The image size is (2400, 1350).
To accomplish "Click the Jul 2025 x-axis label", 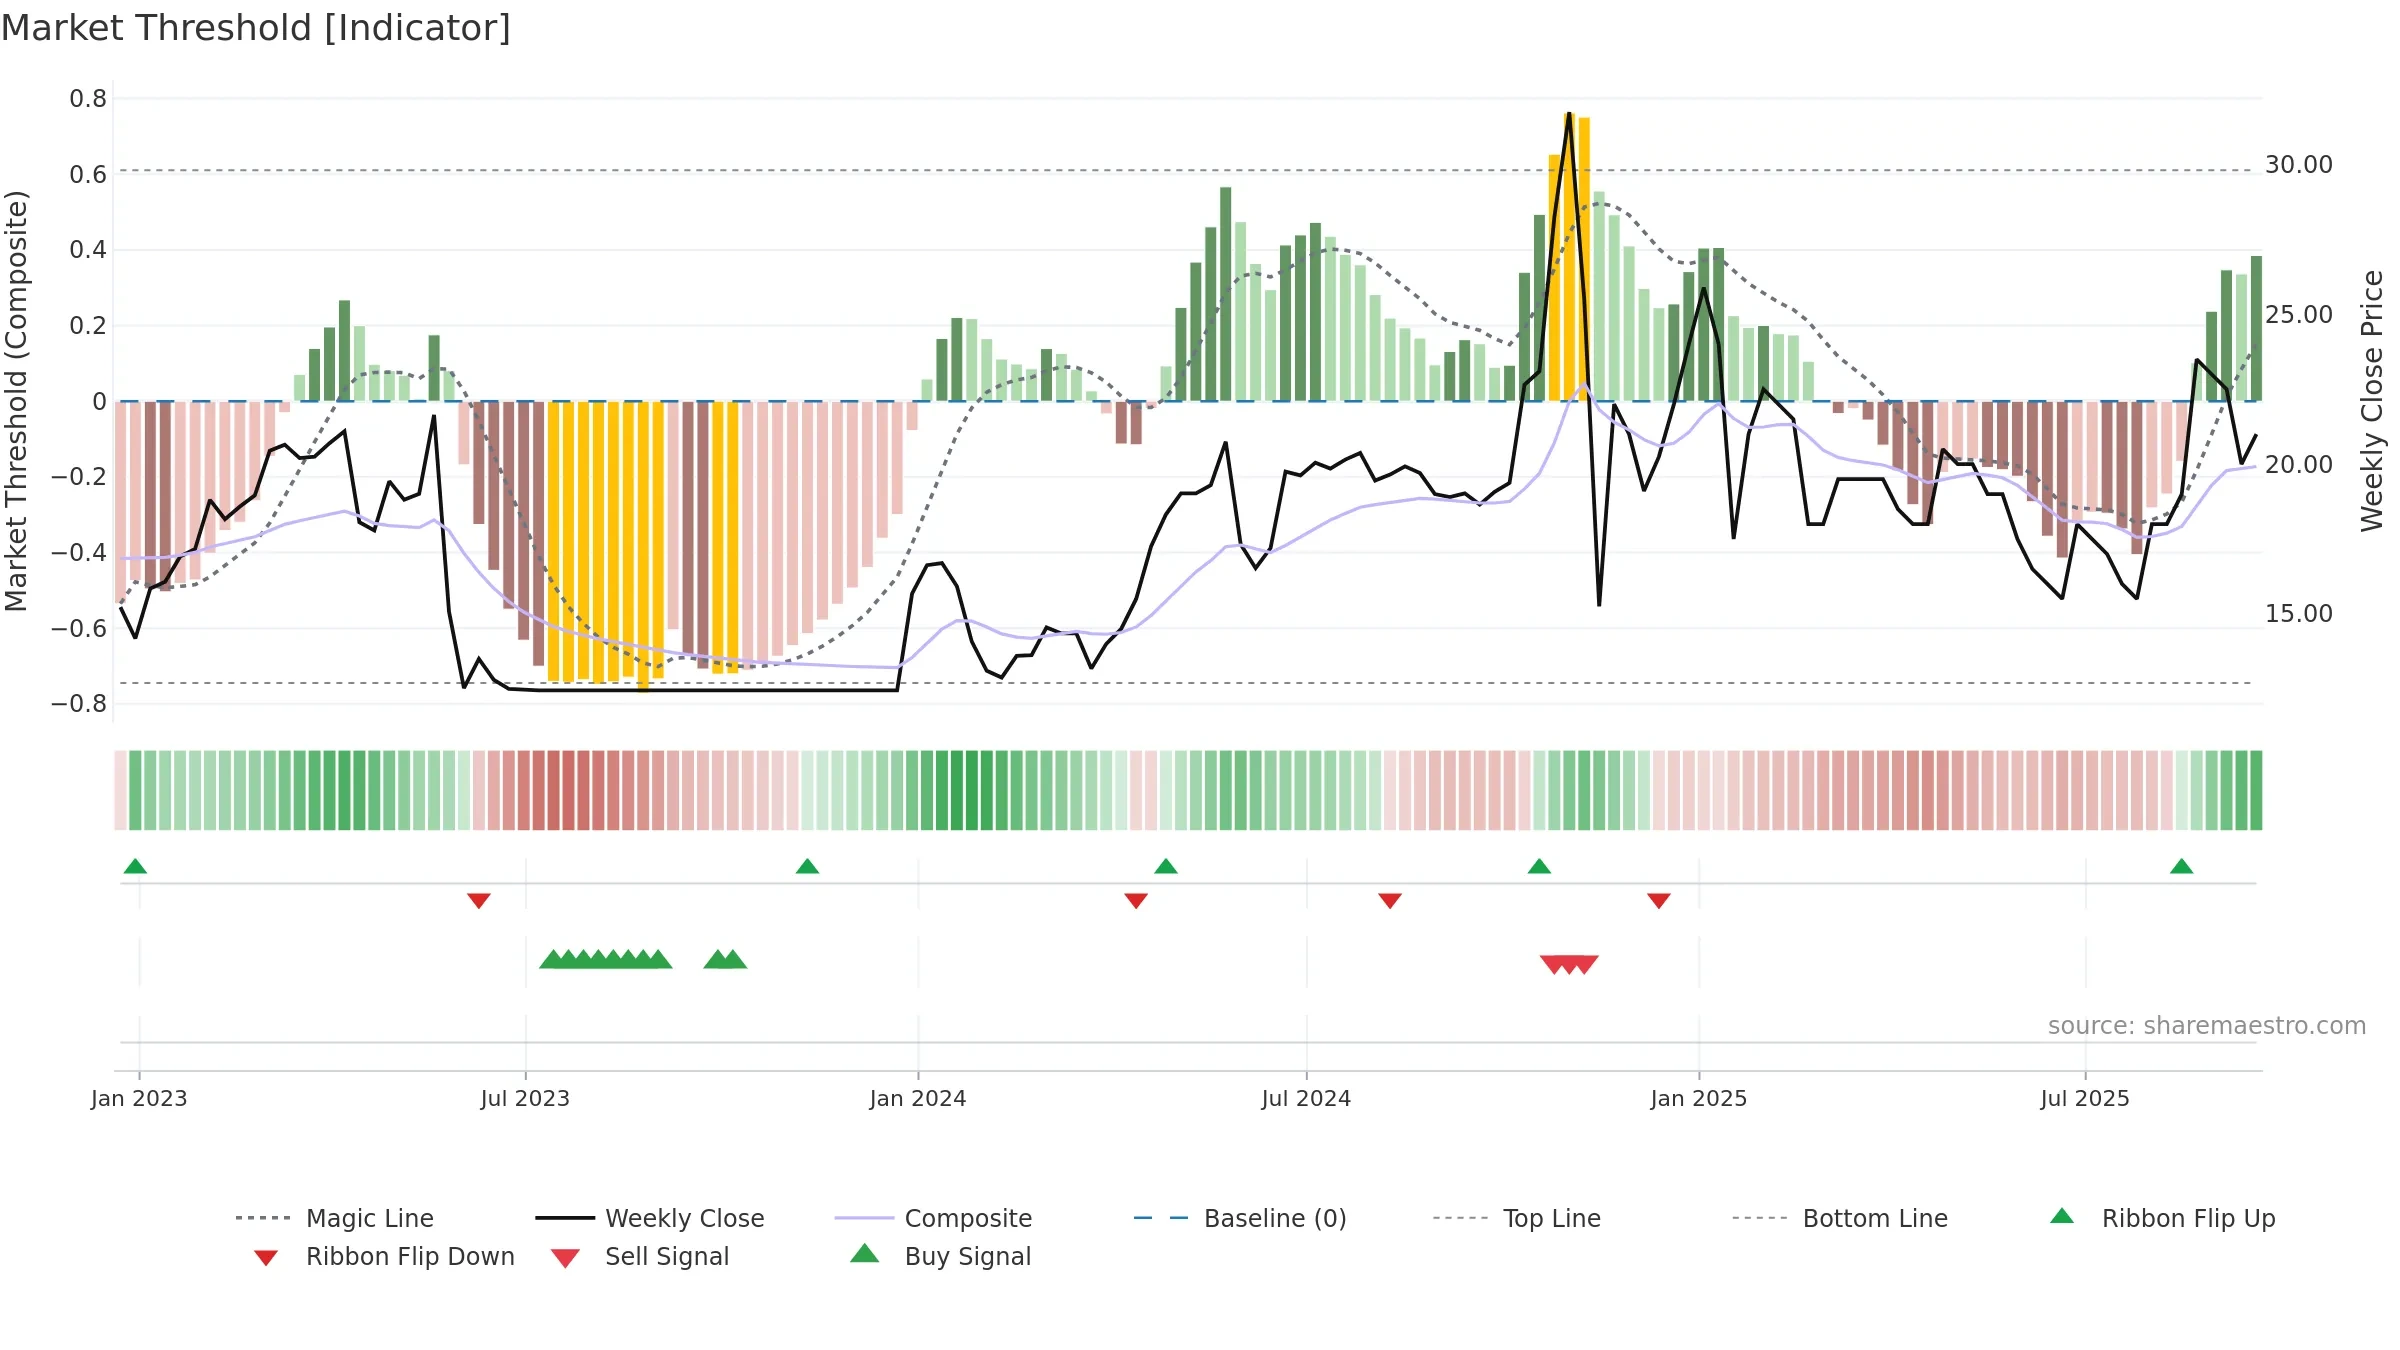I will pos(2085,1098).
